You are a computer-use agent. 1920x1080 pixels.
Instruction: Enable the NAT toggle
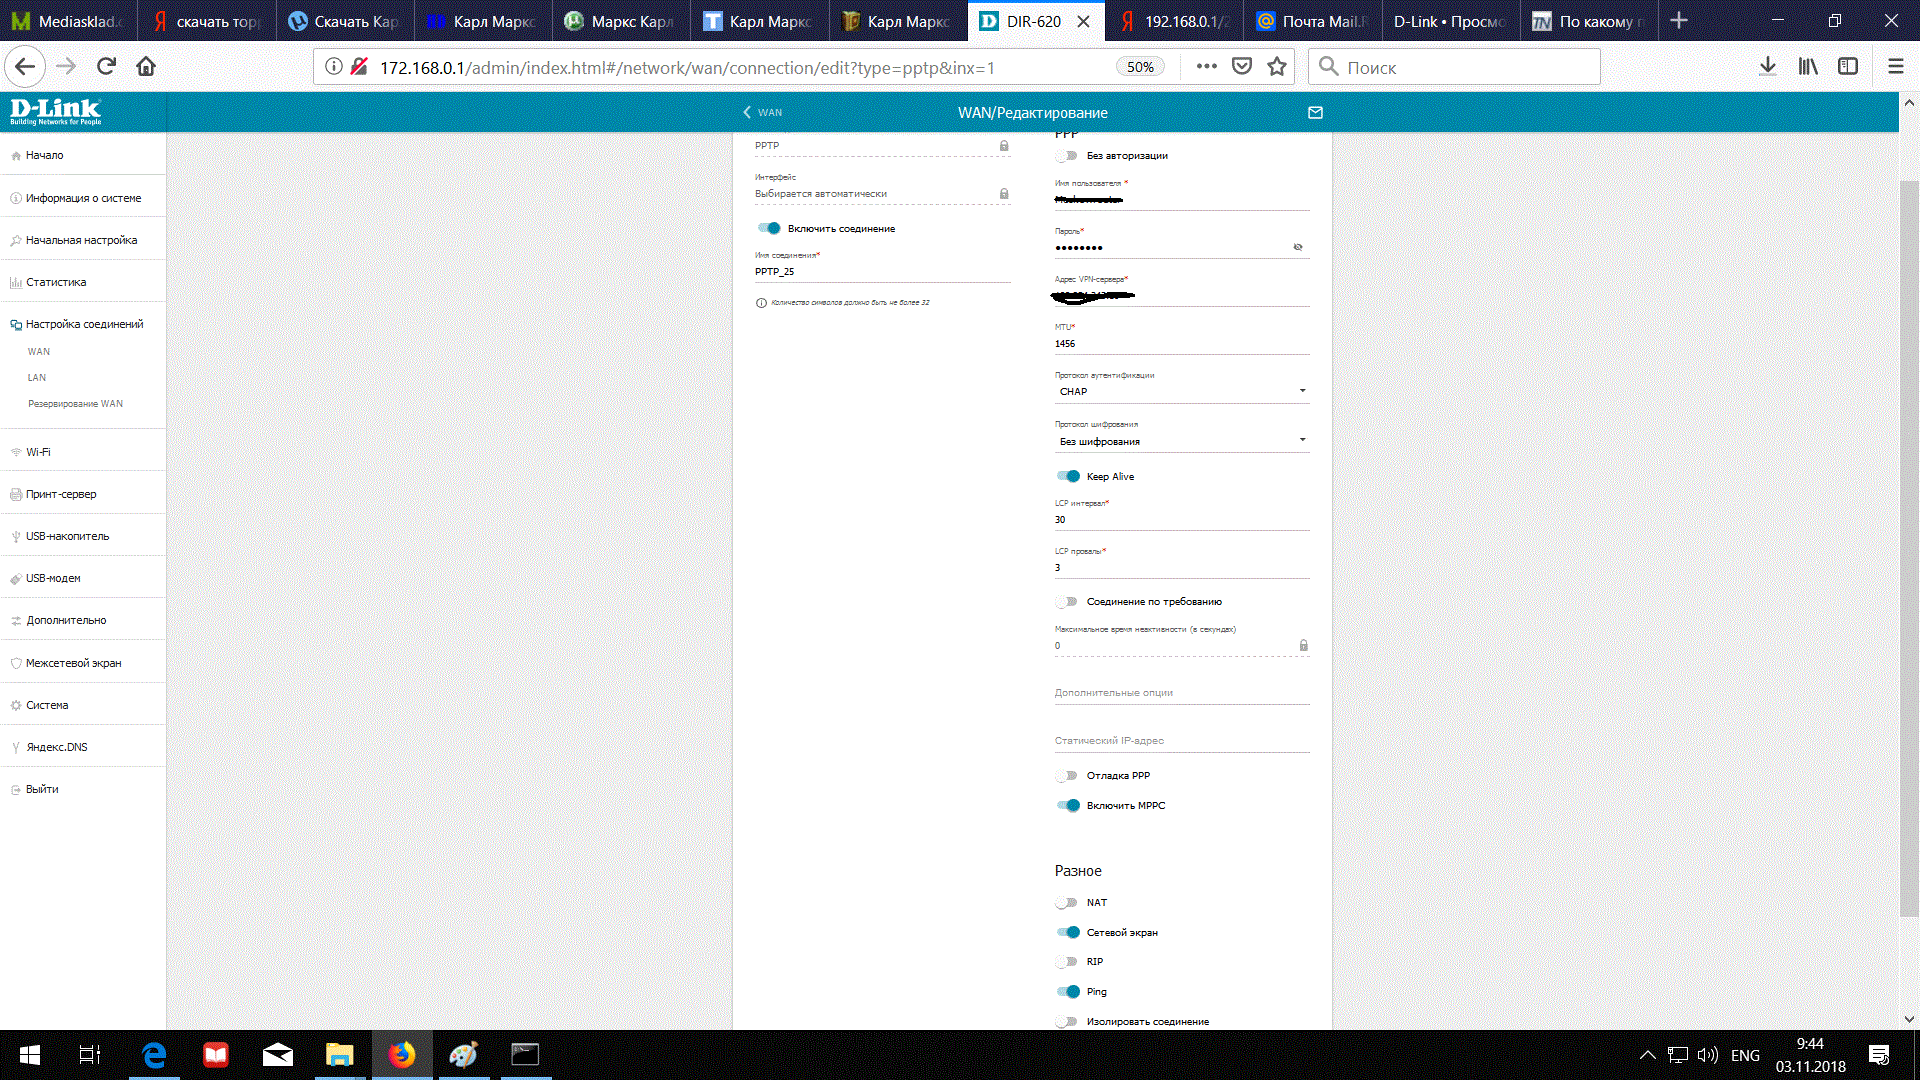[x=1067, y=903]
